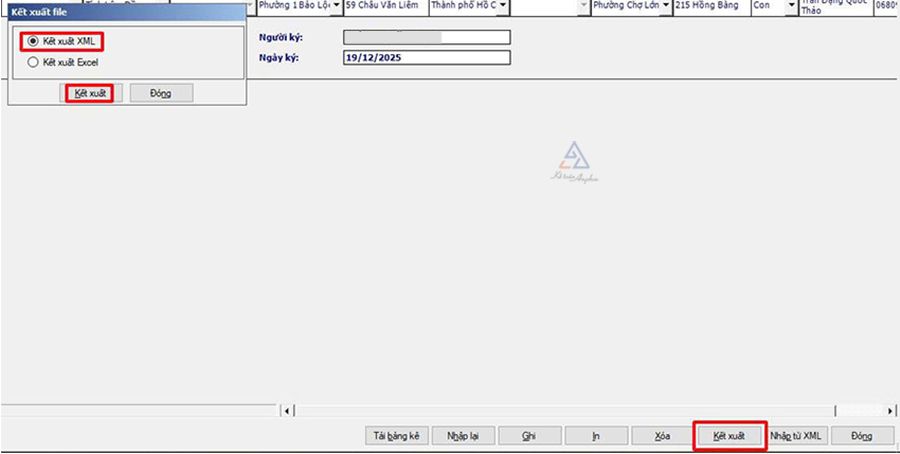Open the Thành phố Hồ C dropdown
900x454 pixels.
point(502,6)
